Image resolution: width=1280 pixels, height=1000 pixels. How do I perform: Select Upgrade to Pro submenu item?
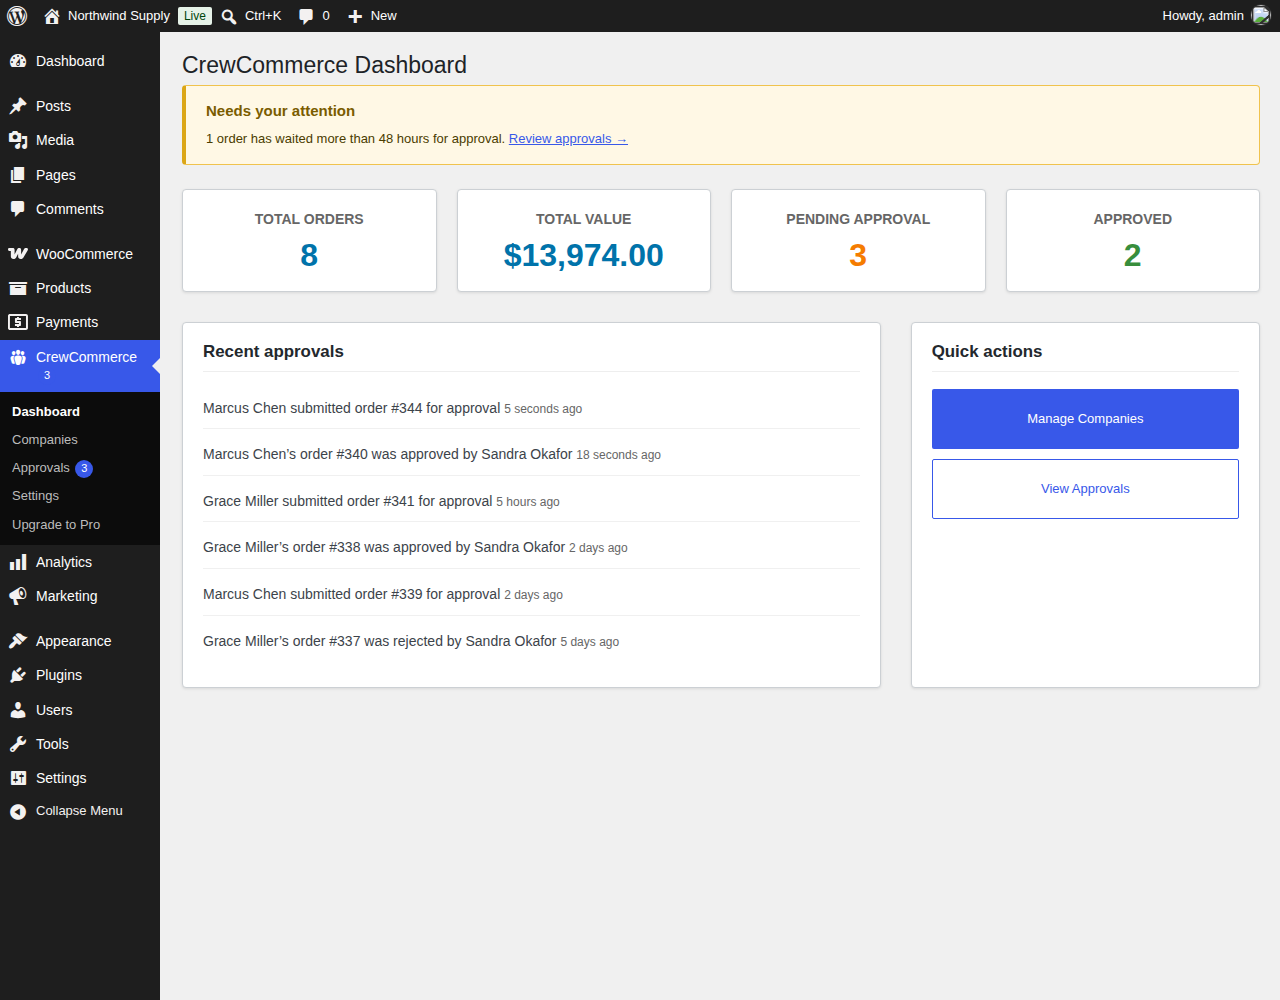click(56, 525)
